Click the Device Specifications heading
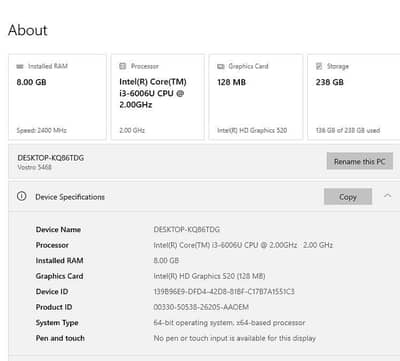The image size is (400, 361). [x=70, y=197]
